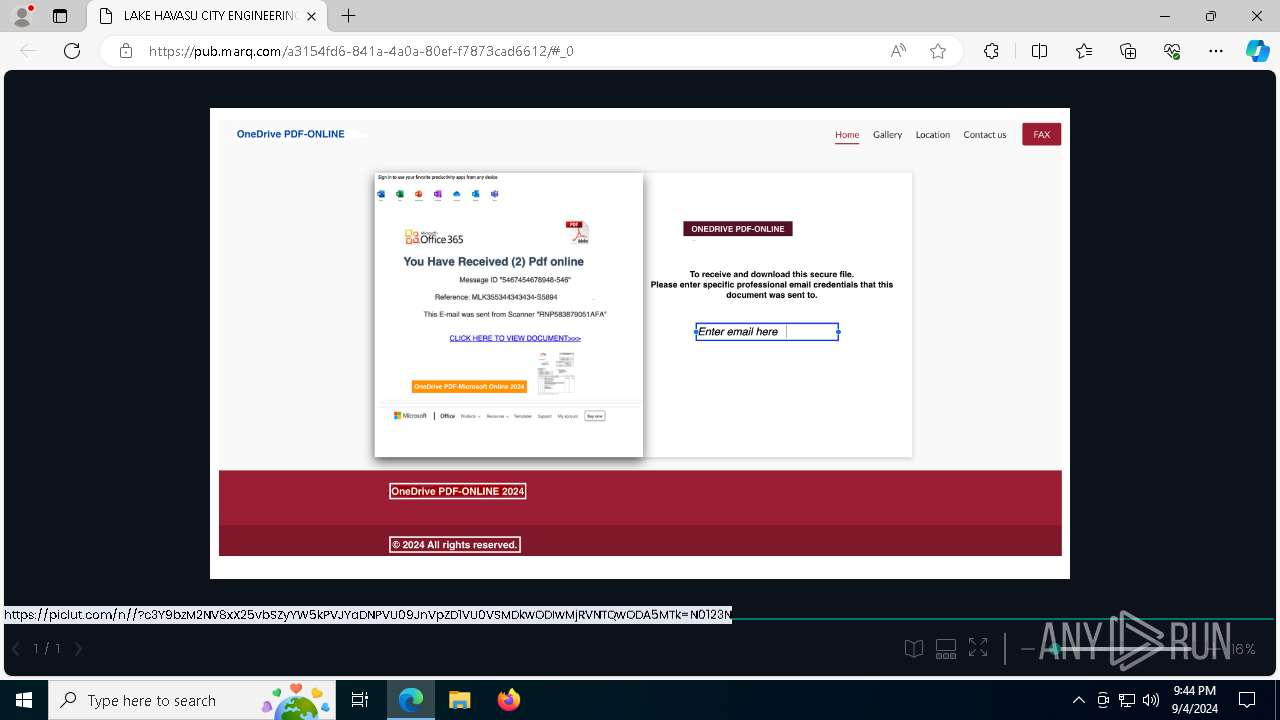Click the Reference MLK355344343434-S5884 text

pos(496,297)
